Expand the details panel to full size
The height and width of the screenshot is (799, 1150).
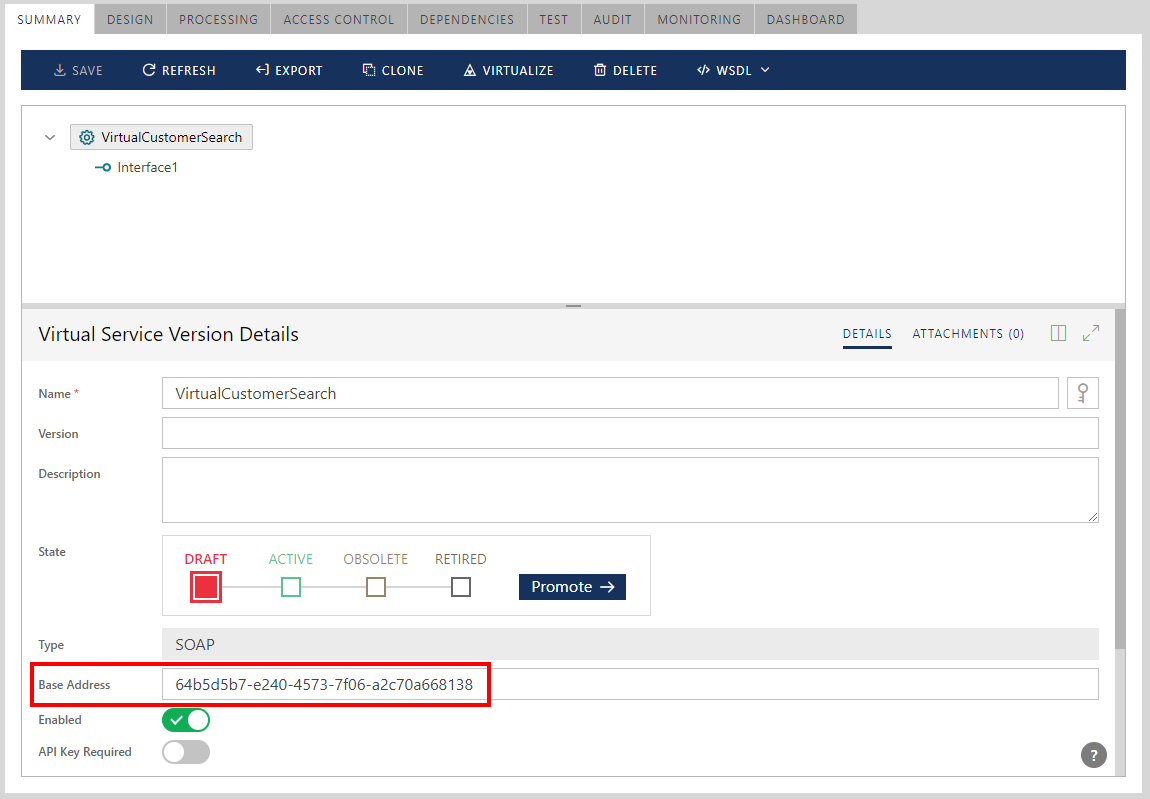point(1091,334)
